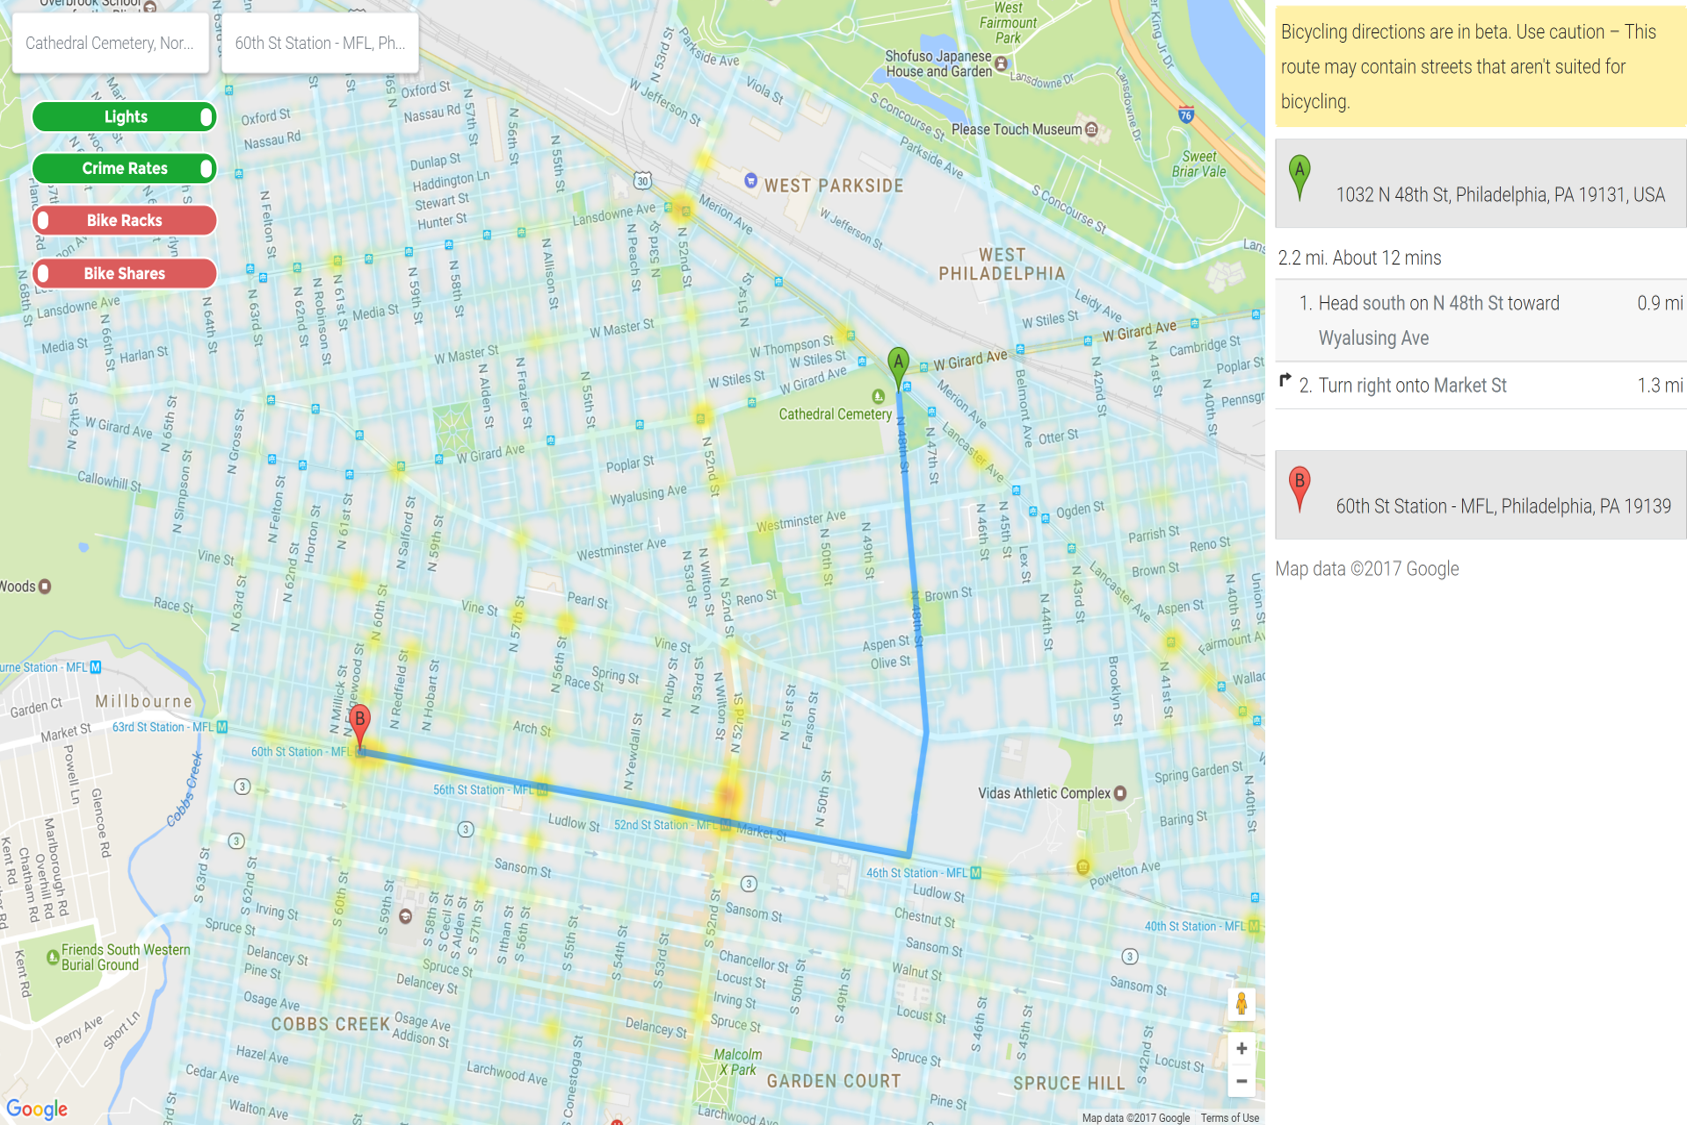
Task: Click the GARDEN COURT neighborhood label
Action: pyautogui.click(x=833, y=1081)
